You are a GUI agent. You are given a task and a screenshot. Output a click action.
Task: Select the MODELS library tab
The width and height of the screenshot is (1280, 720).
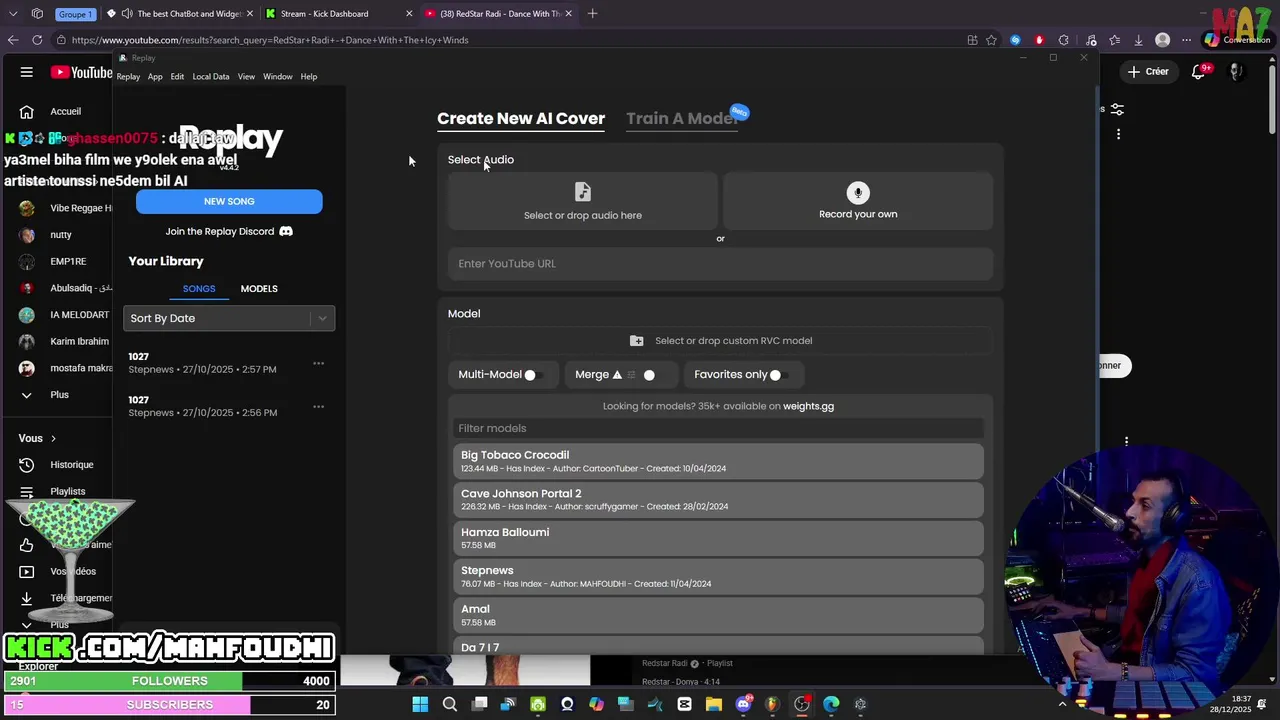259,289
